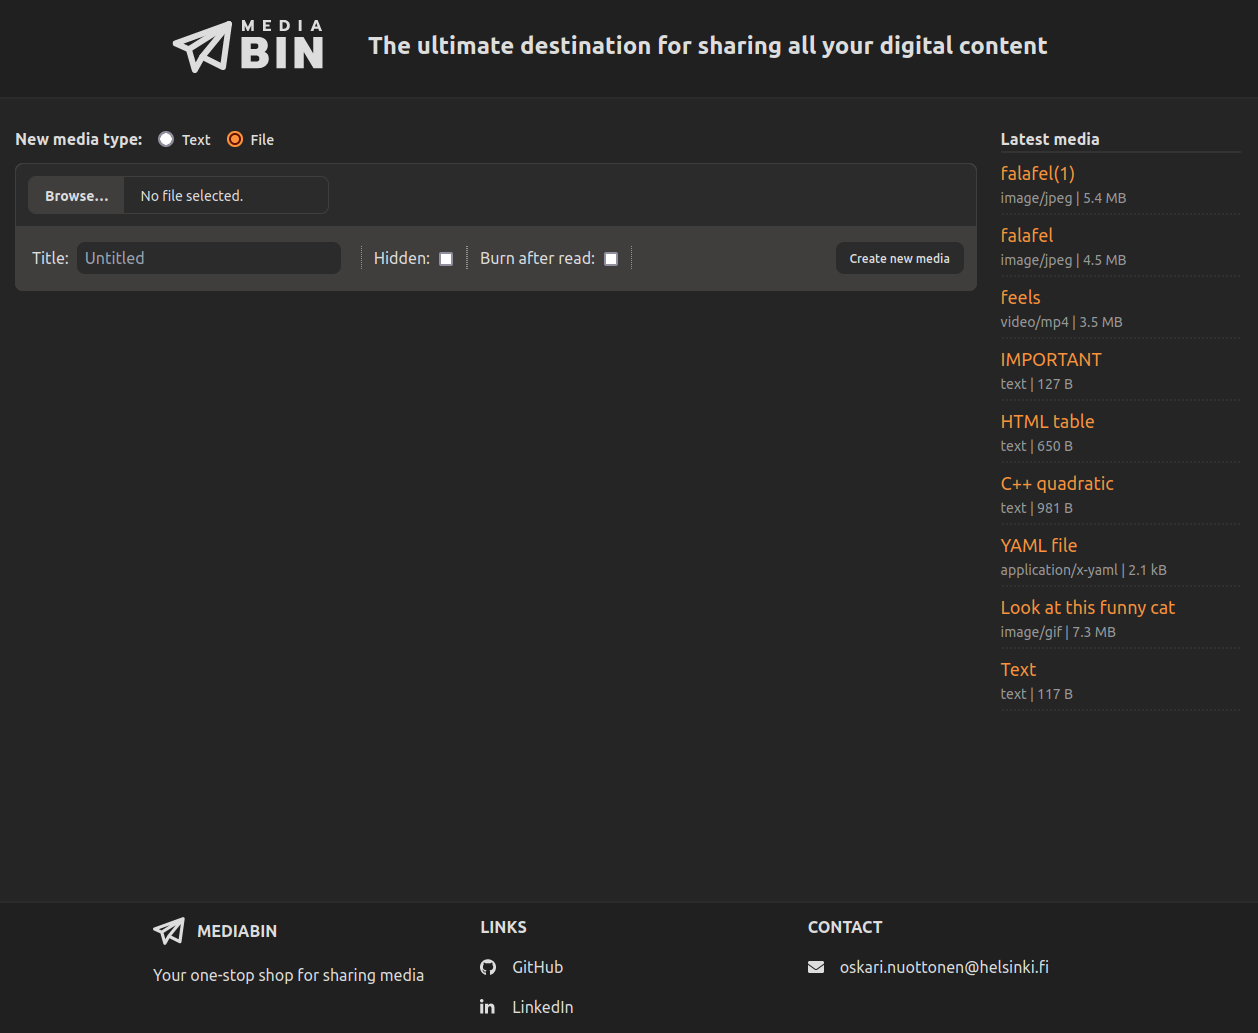This screenshot has width=1258, height=1033.
Task: Click the LinkedIn icon in footer links
Action: coord(487,1007)
